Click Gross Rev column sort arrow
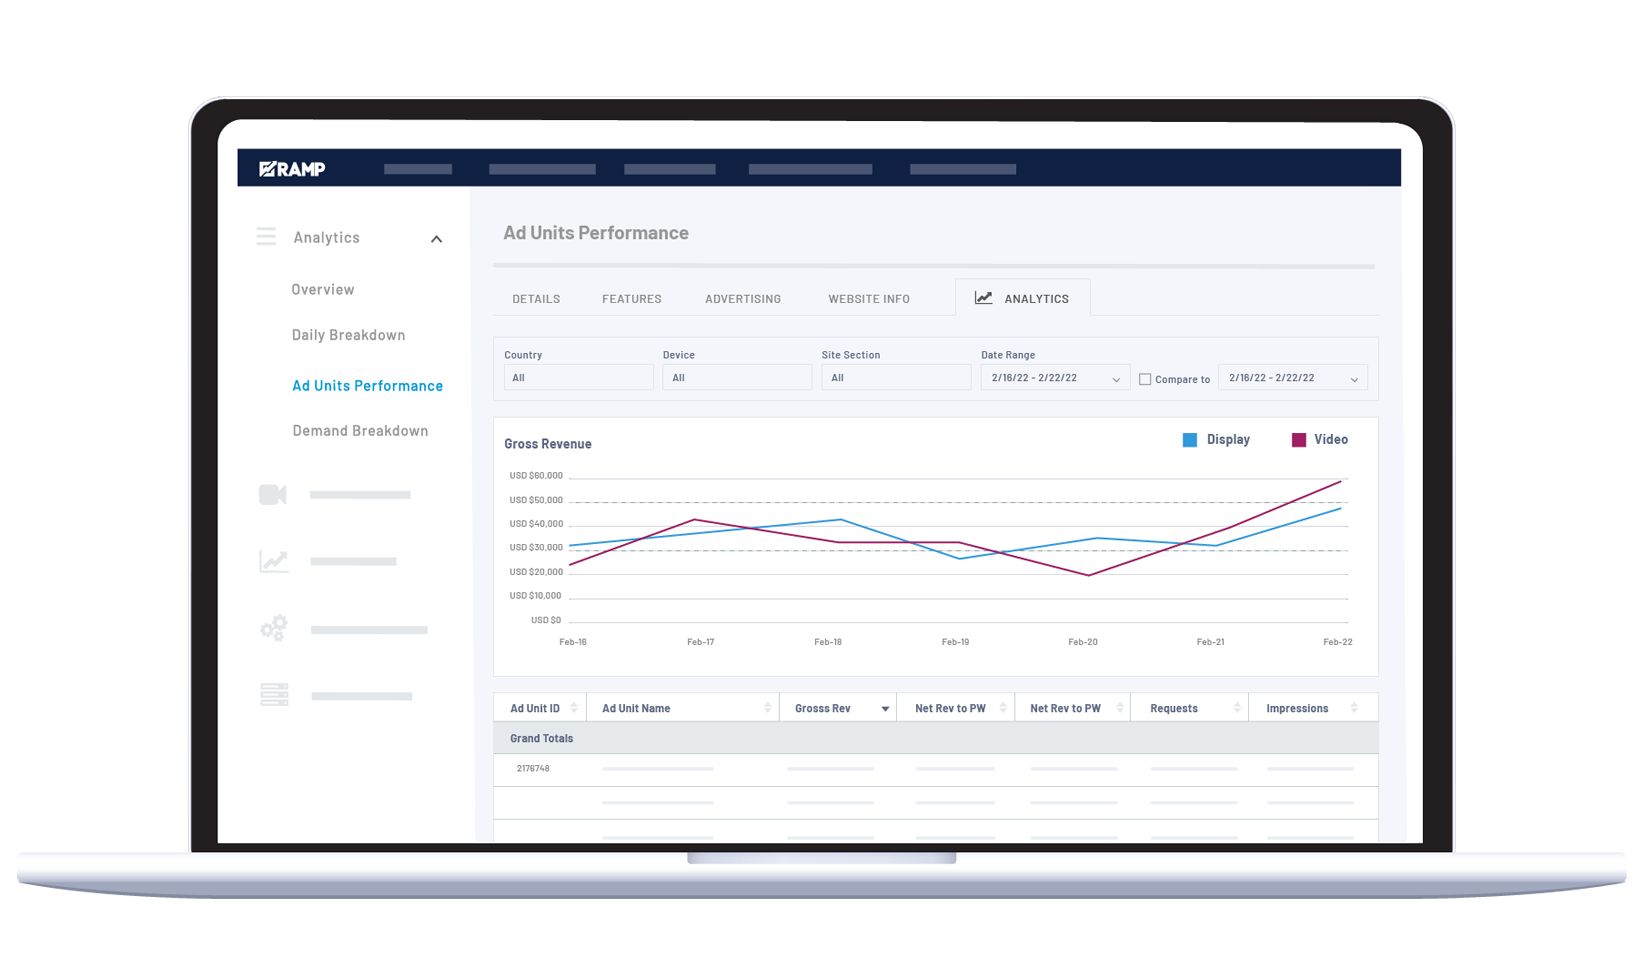The image size is (1645, 958). pyautogui.click(x=885, y=709)
